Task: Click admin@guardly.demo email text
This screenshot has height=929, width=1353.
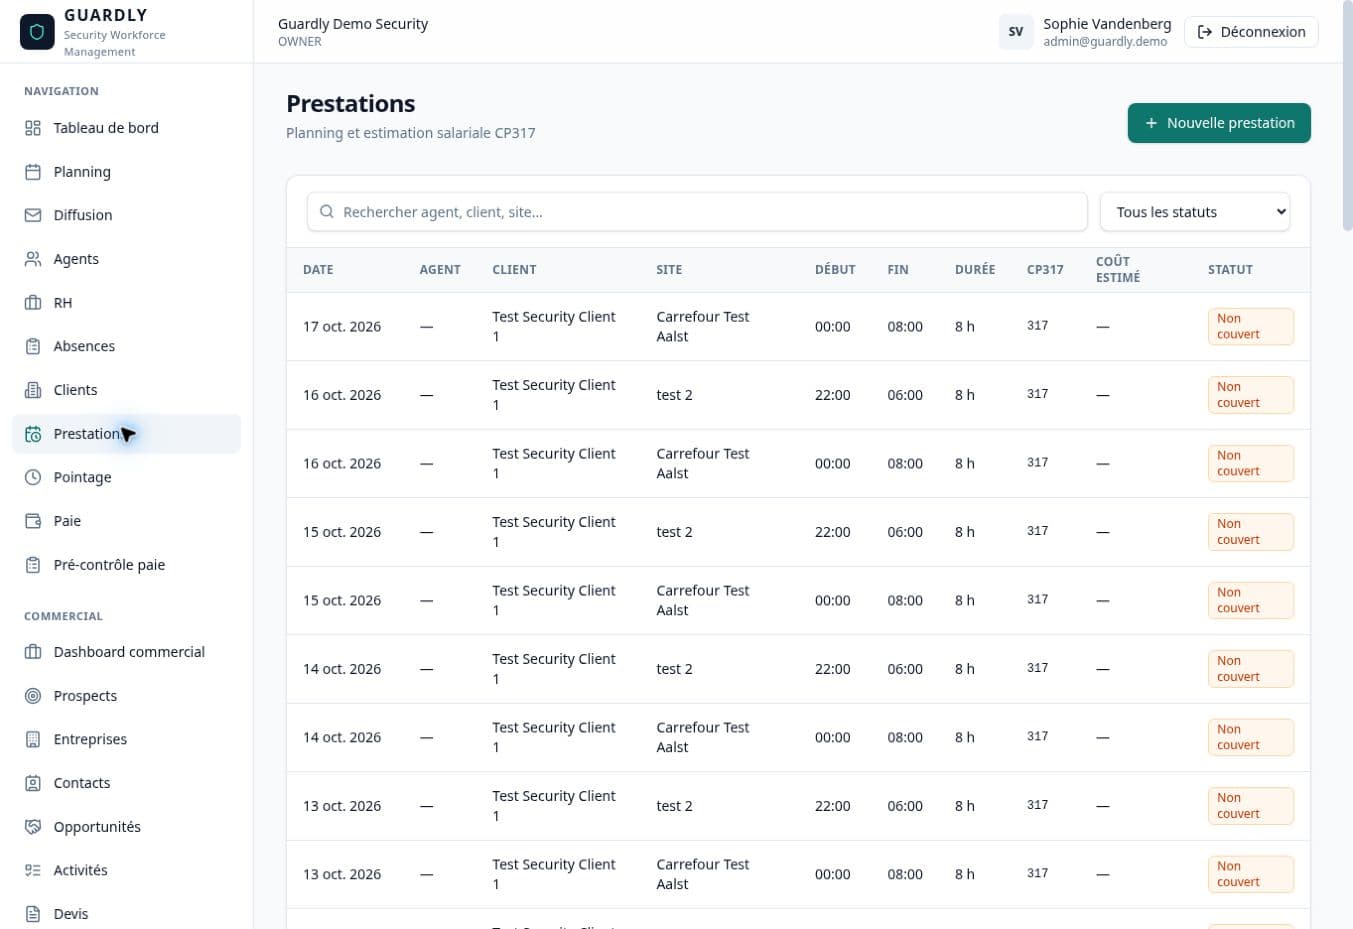Action: click(x=1105, y=42)
